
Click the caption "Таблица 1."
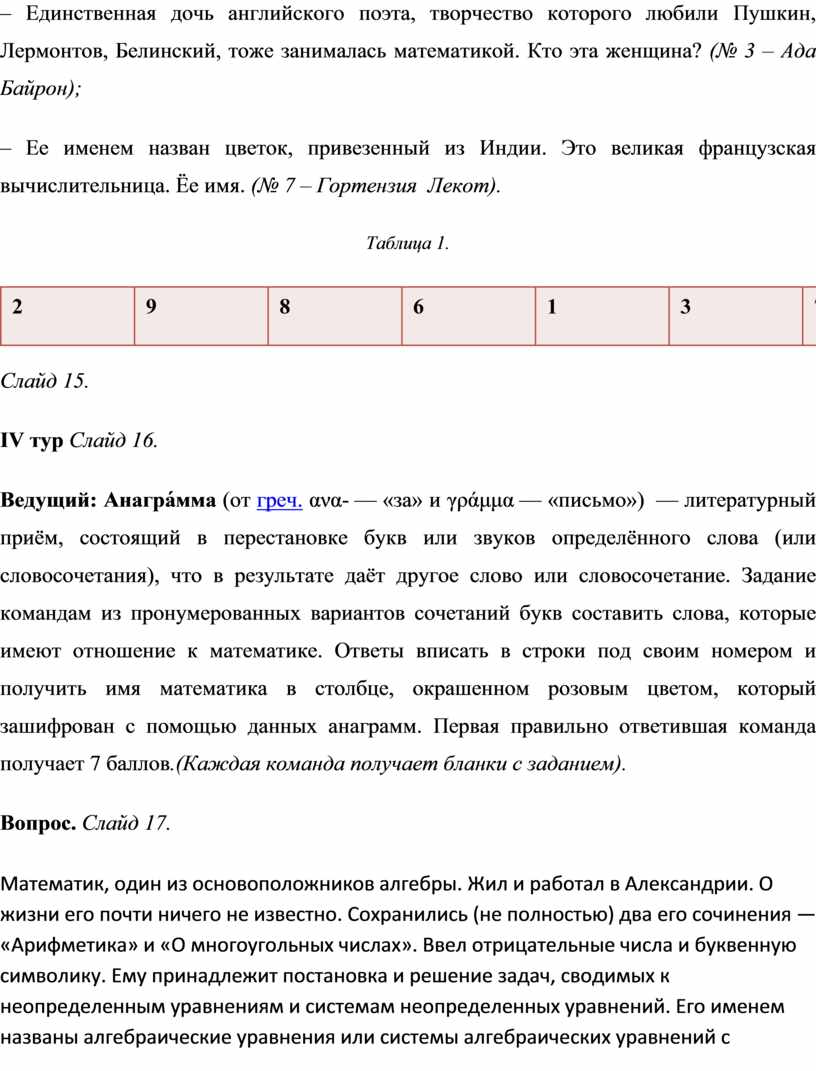click(x=408, y=243)
